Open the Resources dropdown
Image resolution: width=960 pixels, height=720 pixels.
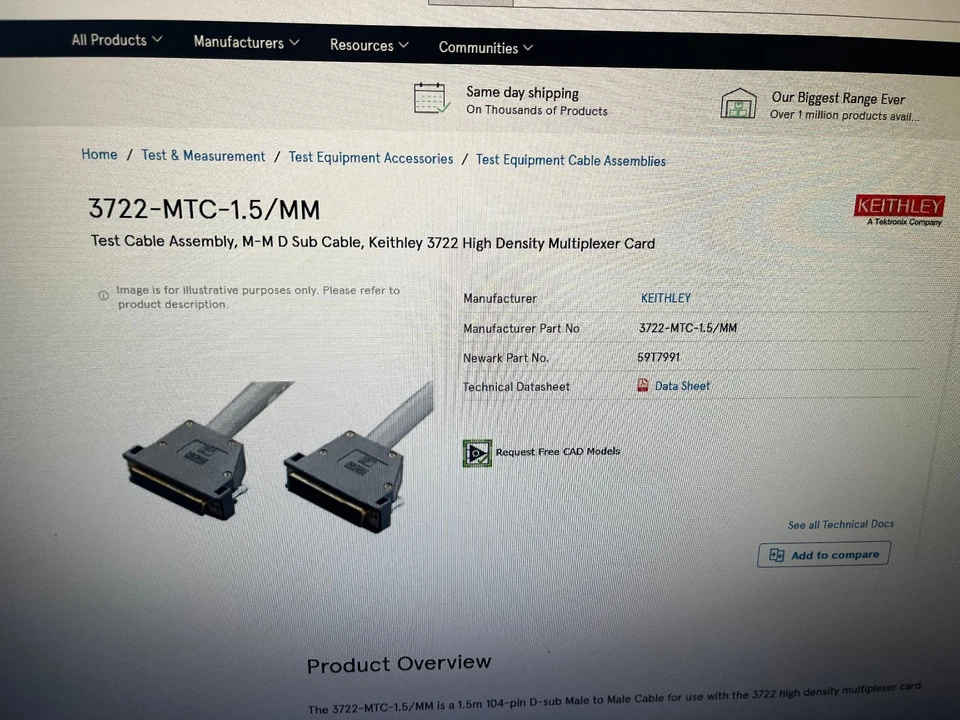(x=369, y=45)
